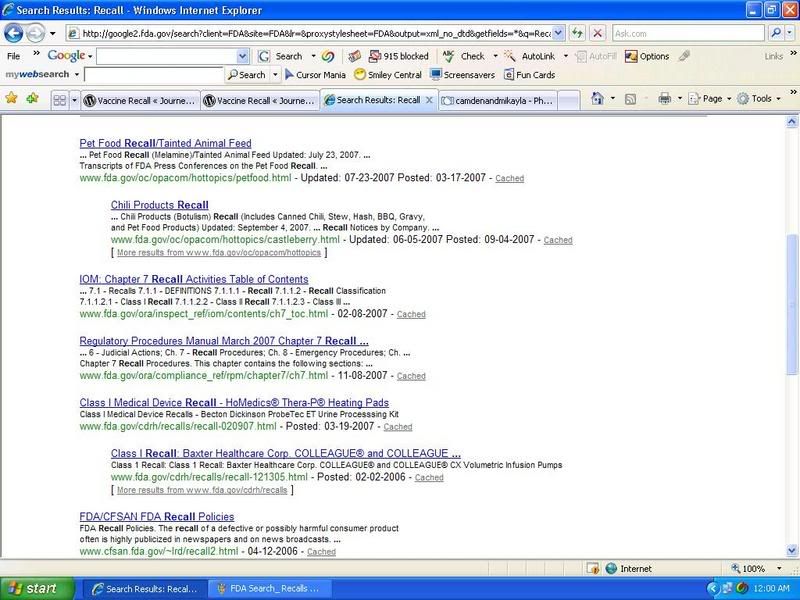Click the highlighter pencil icon on Google toolbar
The width and height of the screenshot is (800, 600).
click(x=684, y=56)
